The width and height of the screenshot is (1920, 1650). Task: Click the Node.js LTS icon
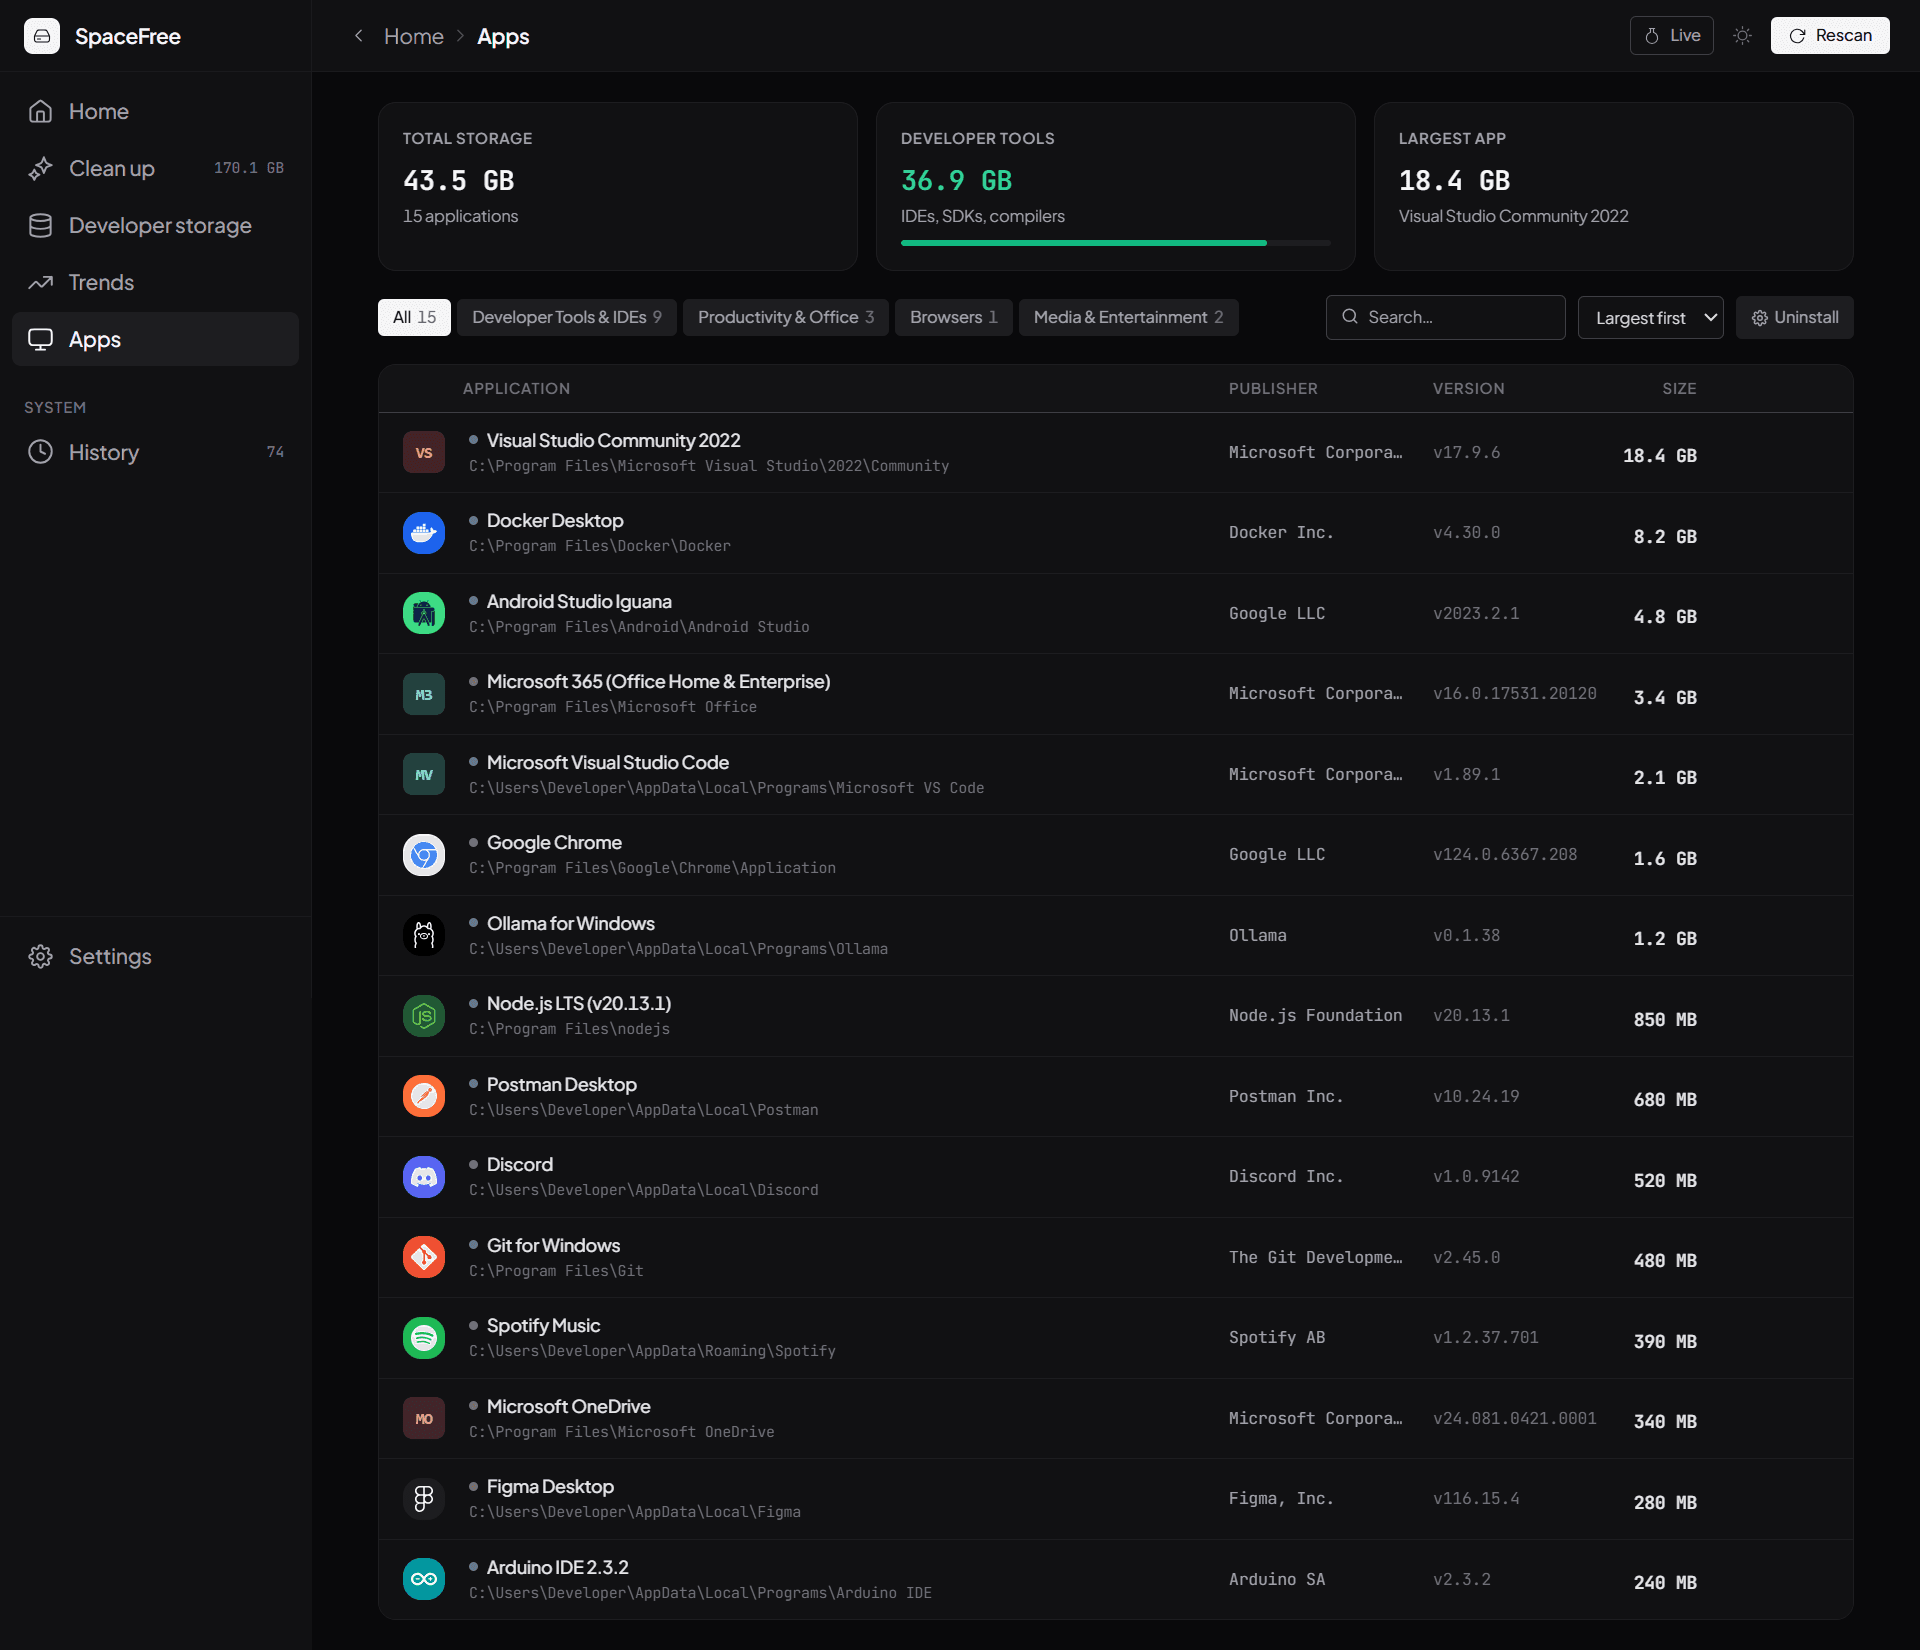pyautogui.click(x=424, y=1016)
